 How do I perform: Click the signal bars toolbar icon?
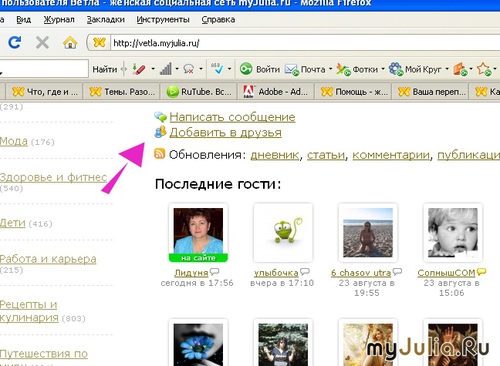pyautogui.click(x=165, y=69)
